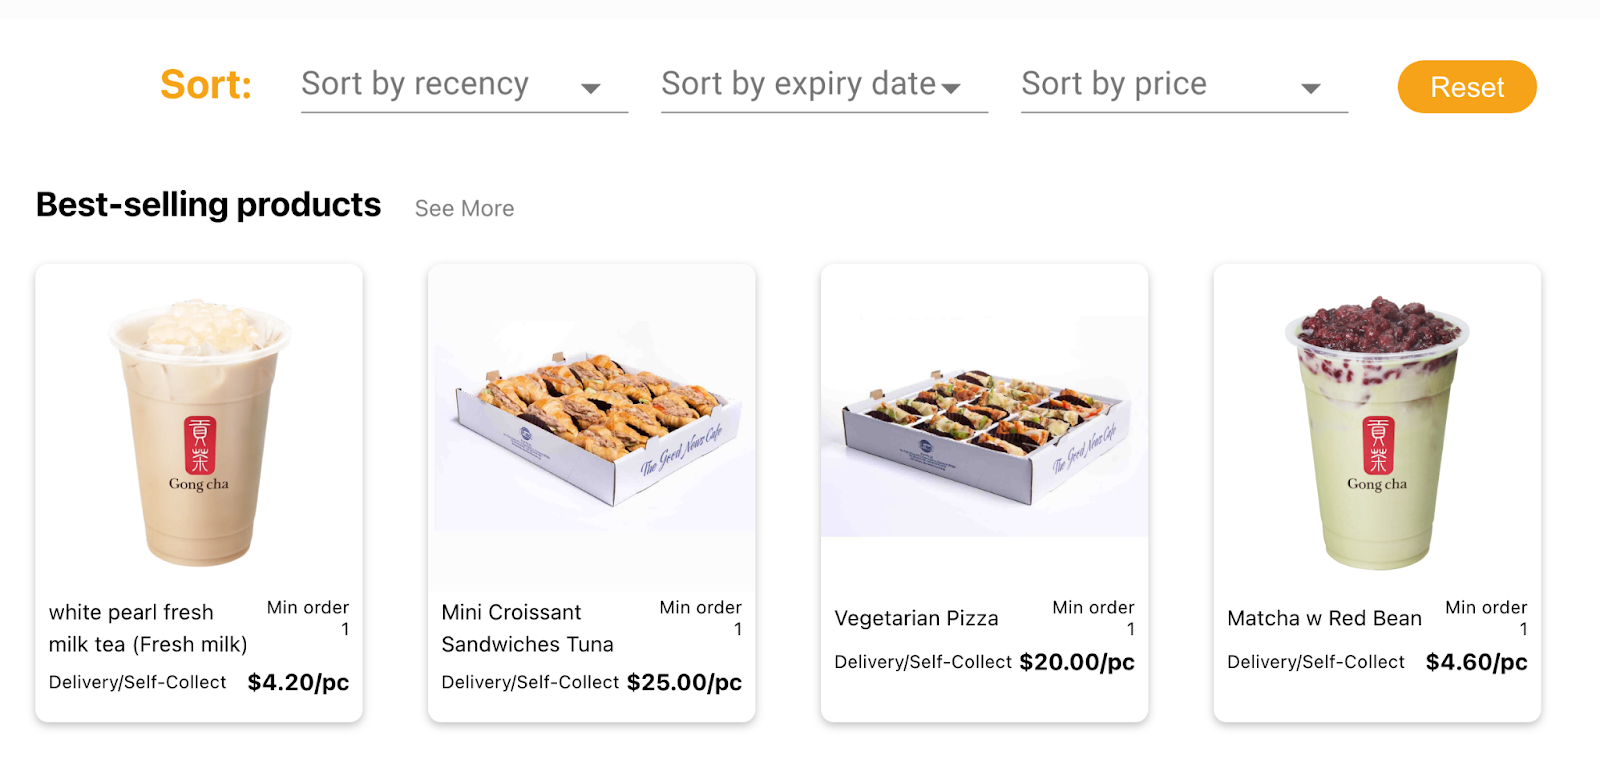Open the Matcha w Red Bean title
This screenshot has height=758, width=1600.
(x=1324, y=619)
